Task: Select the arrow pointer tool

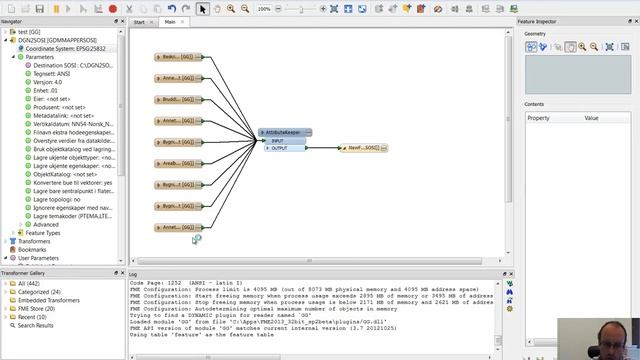Action: click(x=203, y=9)
